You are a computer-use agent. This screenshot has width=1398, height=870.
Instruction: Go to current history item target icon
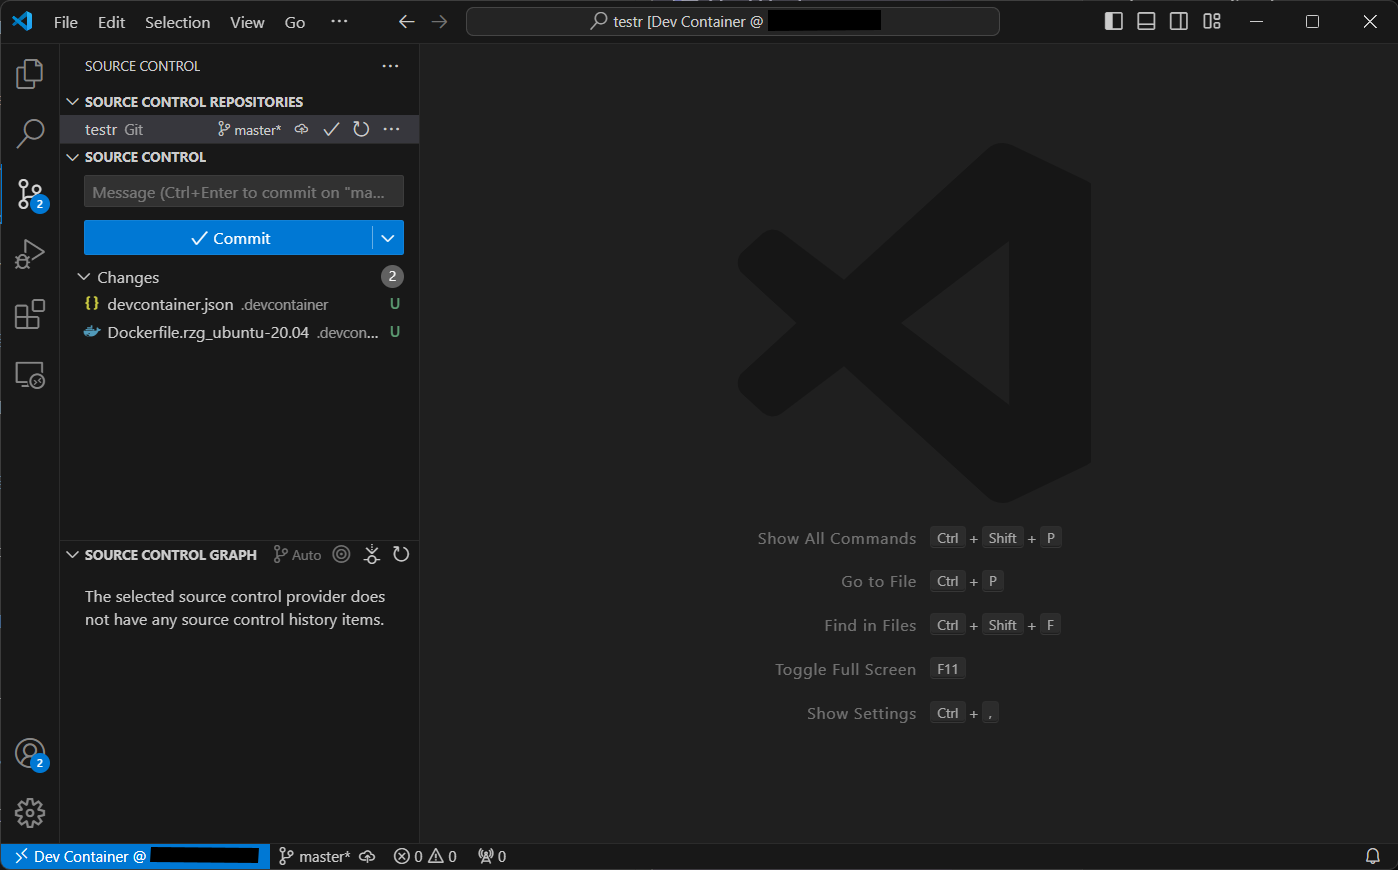pos(341,554)
